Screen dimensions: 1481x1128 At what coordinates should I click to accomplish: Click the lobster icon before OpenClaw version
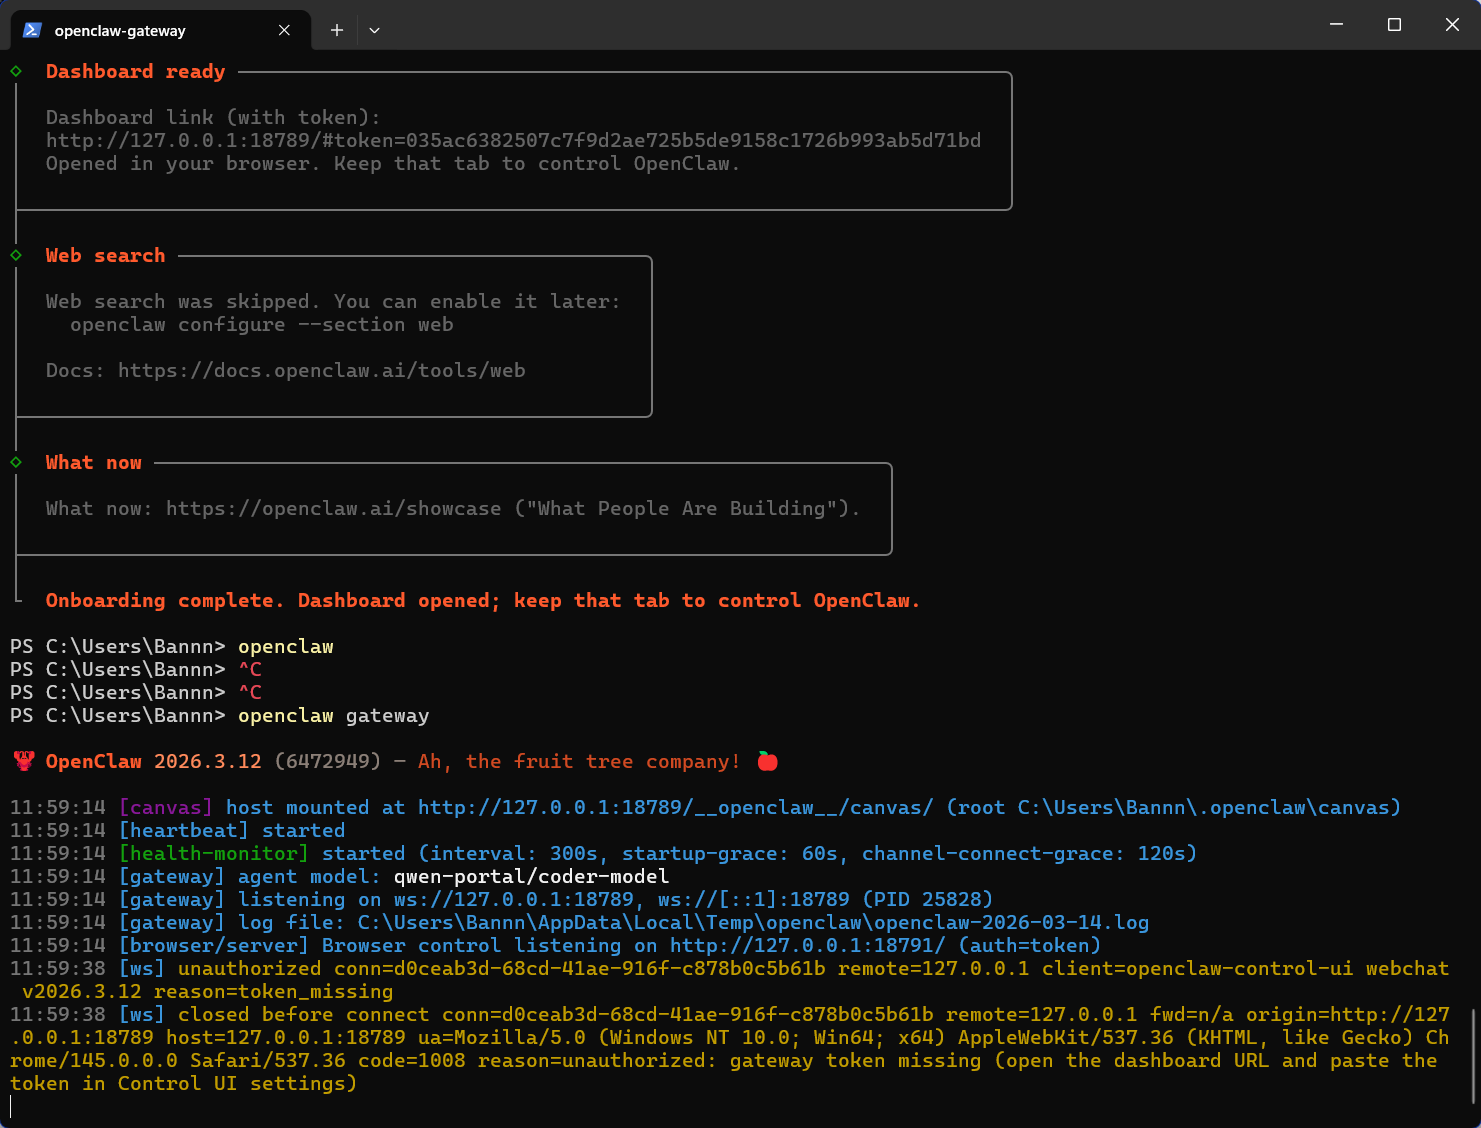(x=24, y=761)
